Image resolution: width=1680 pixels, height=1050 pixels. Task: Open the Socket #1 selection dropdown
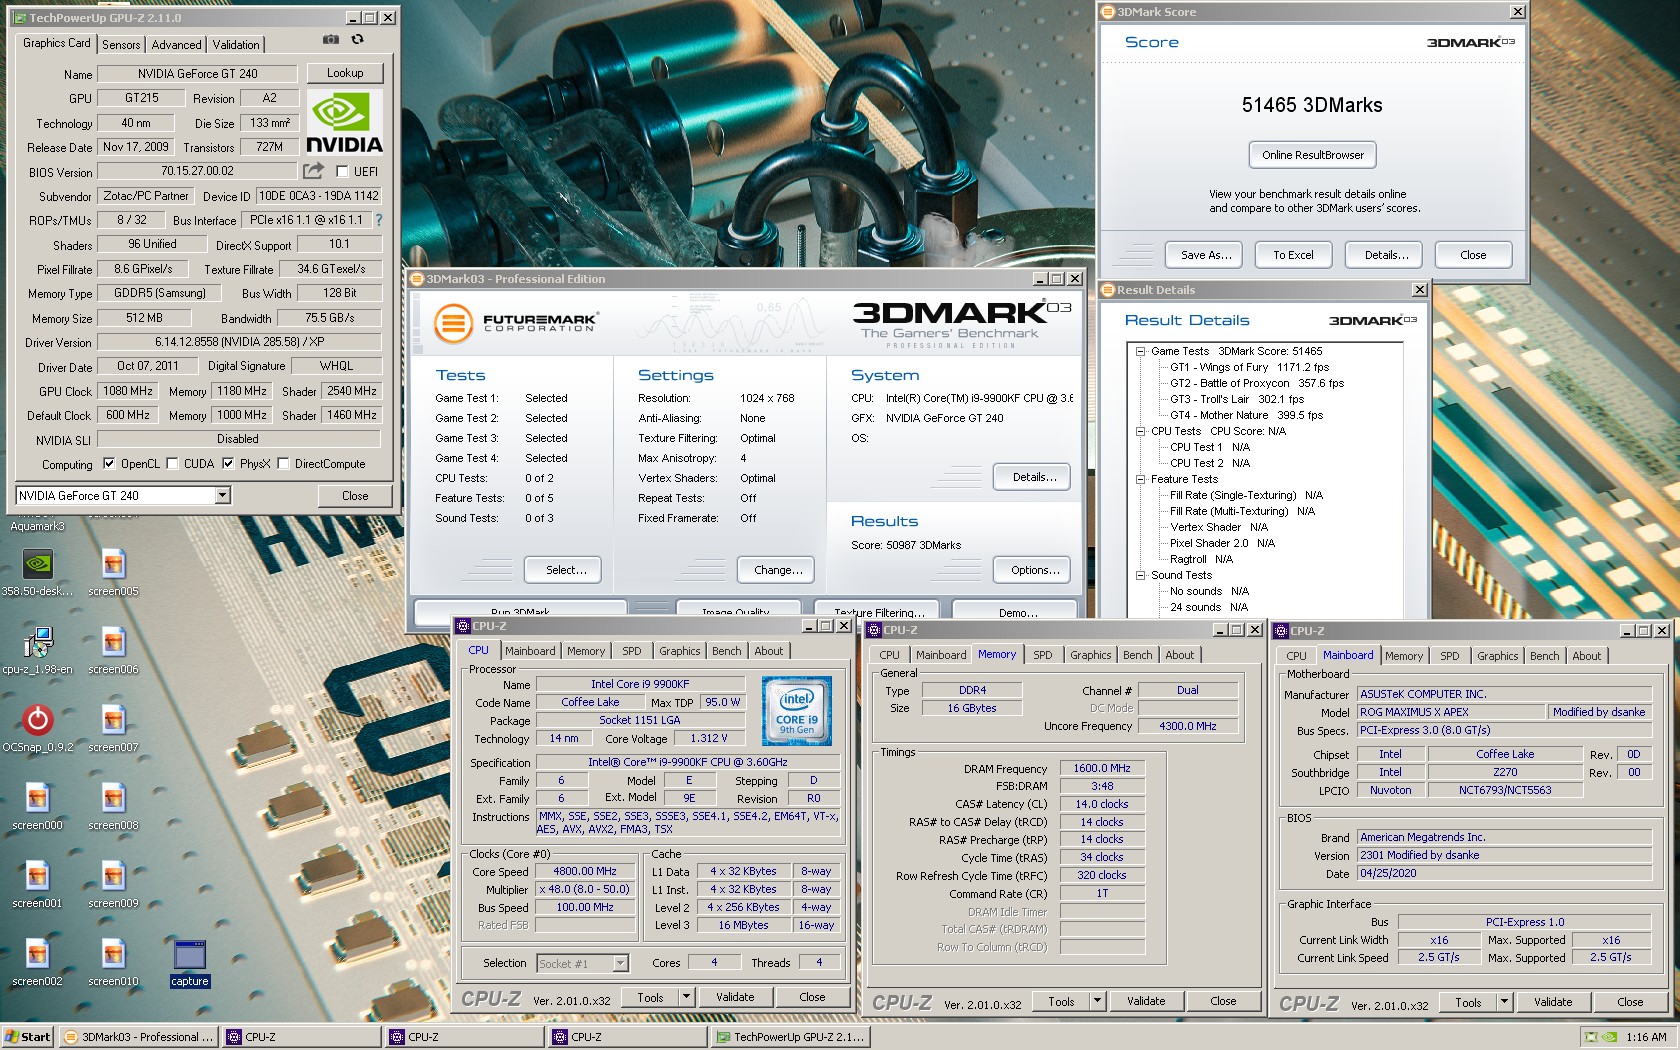620,963
